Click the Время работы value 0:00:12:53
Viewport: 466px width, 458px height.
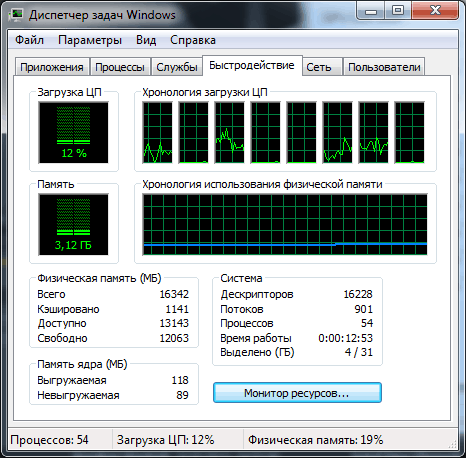coord(346,338)
